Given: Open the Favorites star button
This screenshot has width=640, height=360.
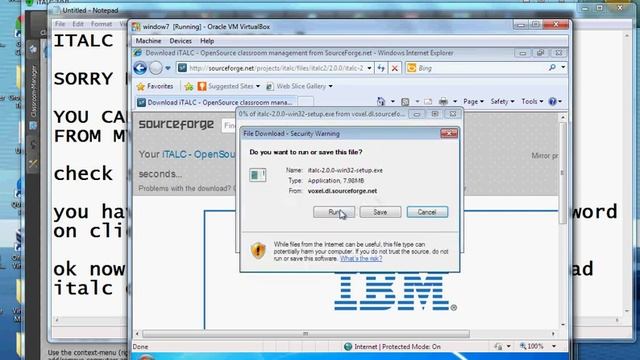Looking at the screenshot, I should pyautogui.click(x=155, y=87).
